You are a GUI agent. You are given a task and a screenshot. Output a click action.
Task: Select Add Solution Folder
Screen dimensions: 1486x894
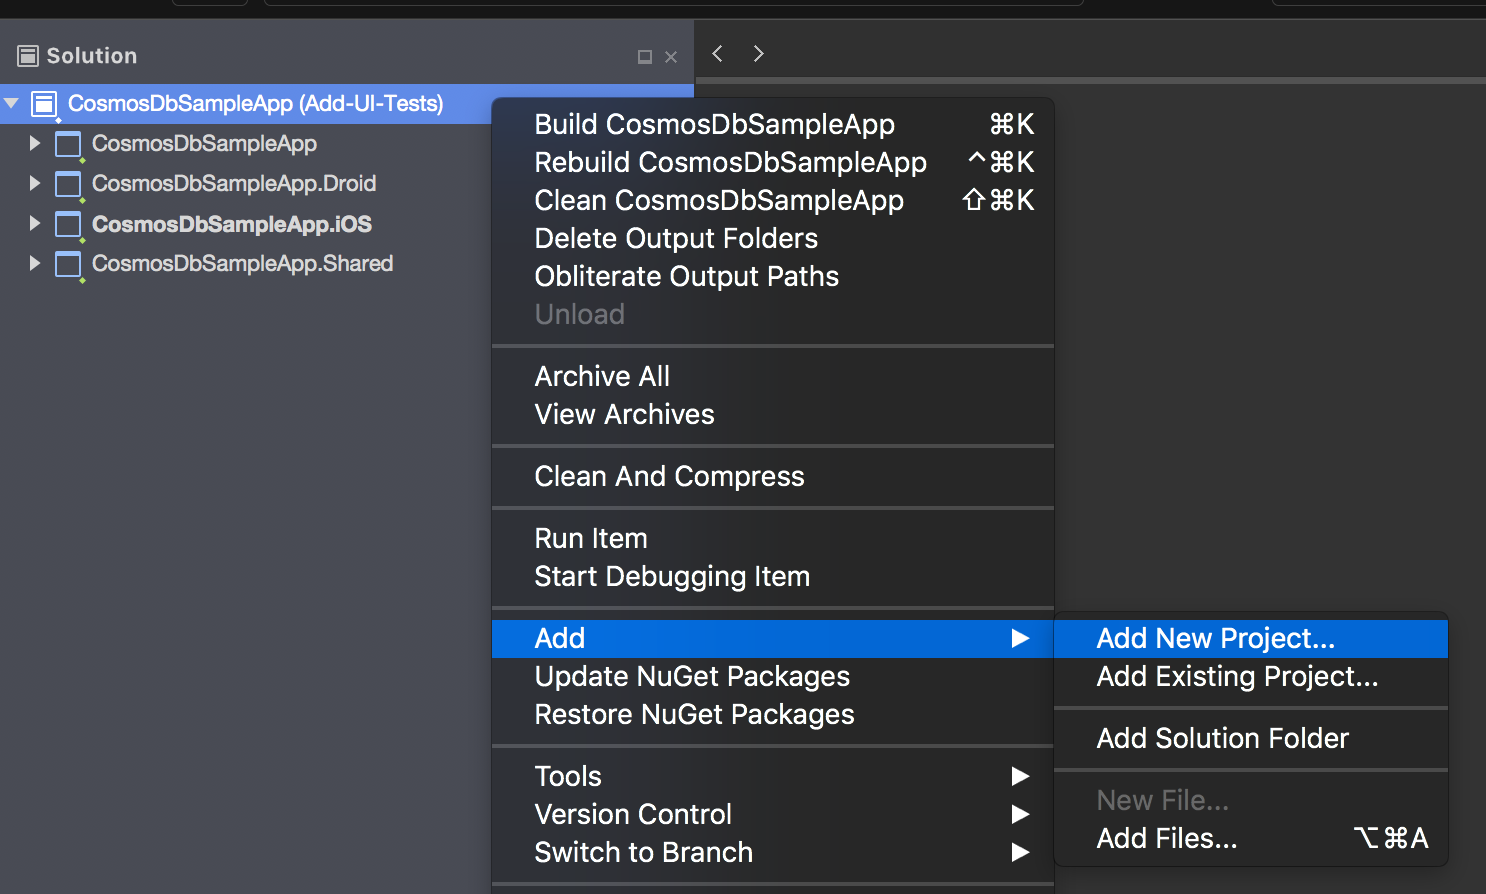1251,738
